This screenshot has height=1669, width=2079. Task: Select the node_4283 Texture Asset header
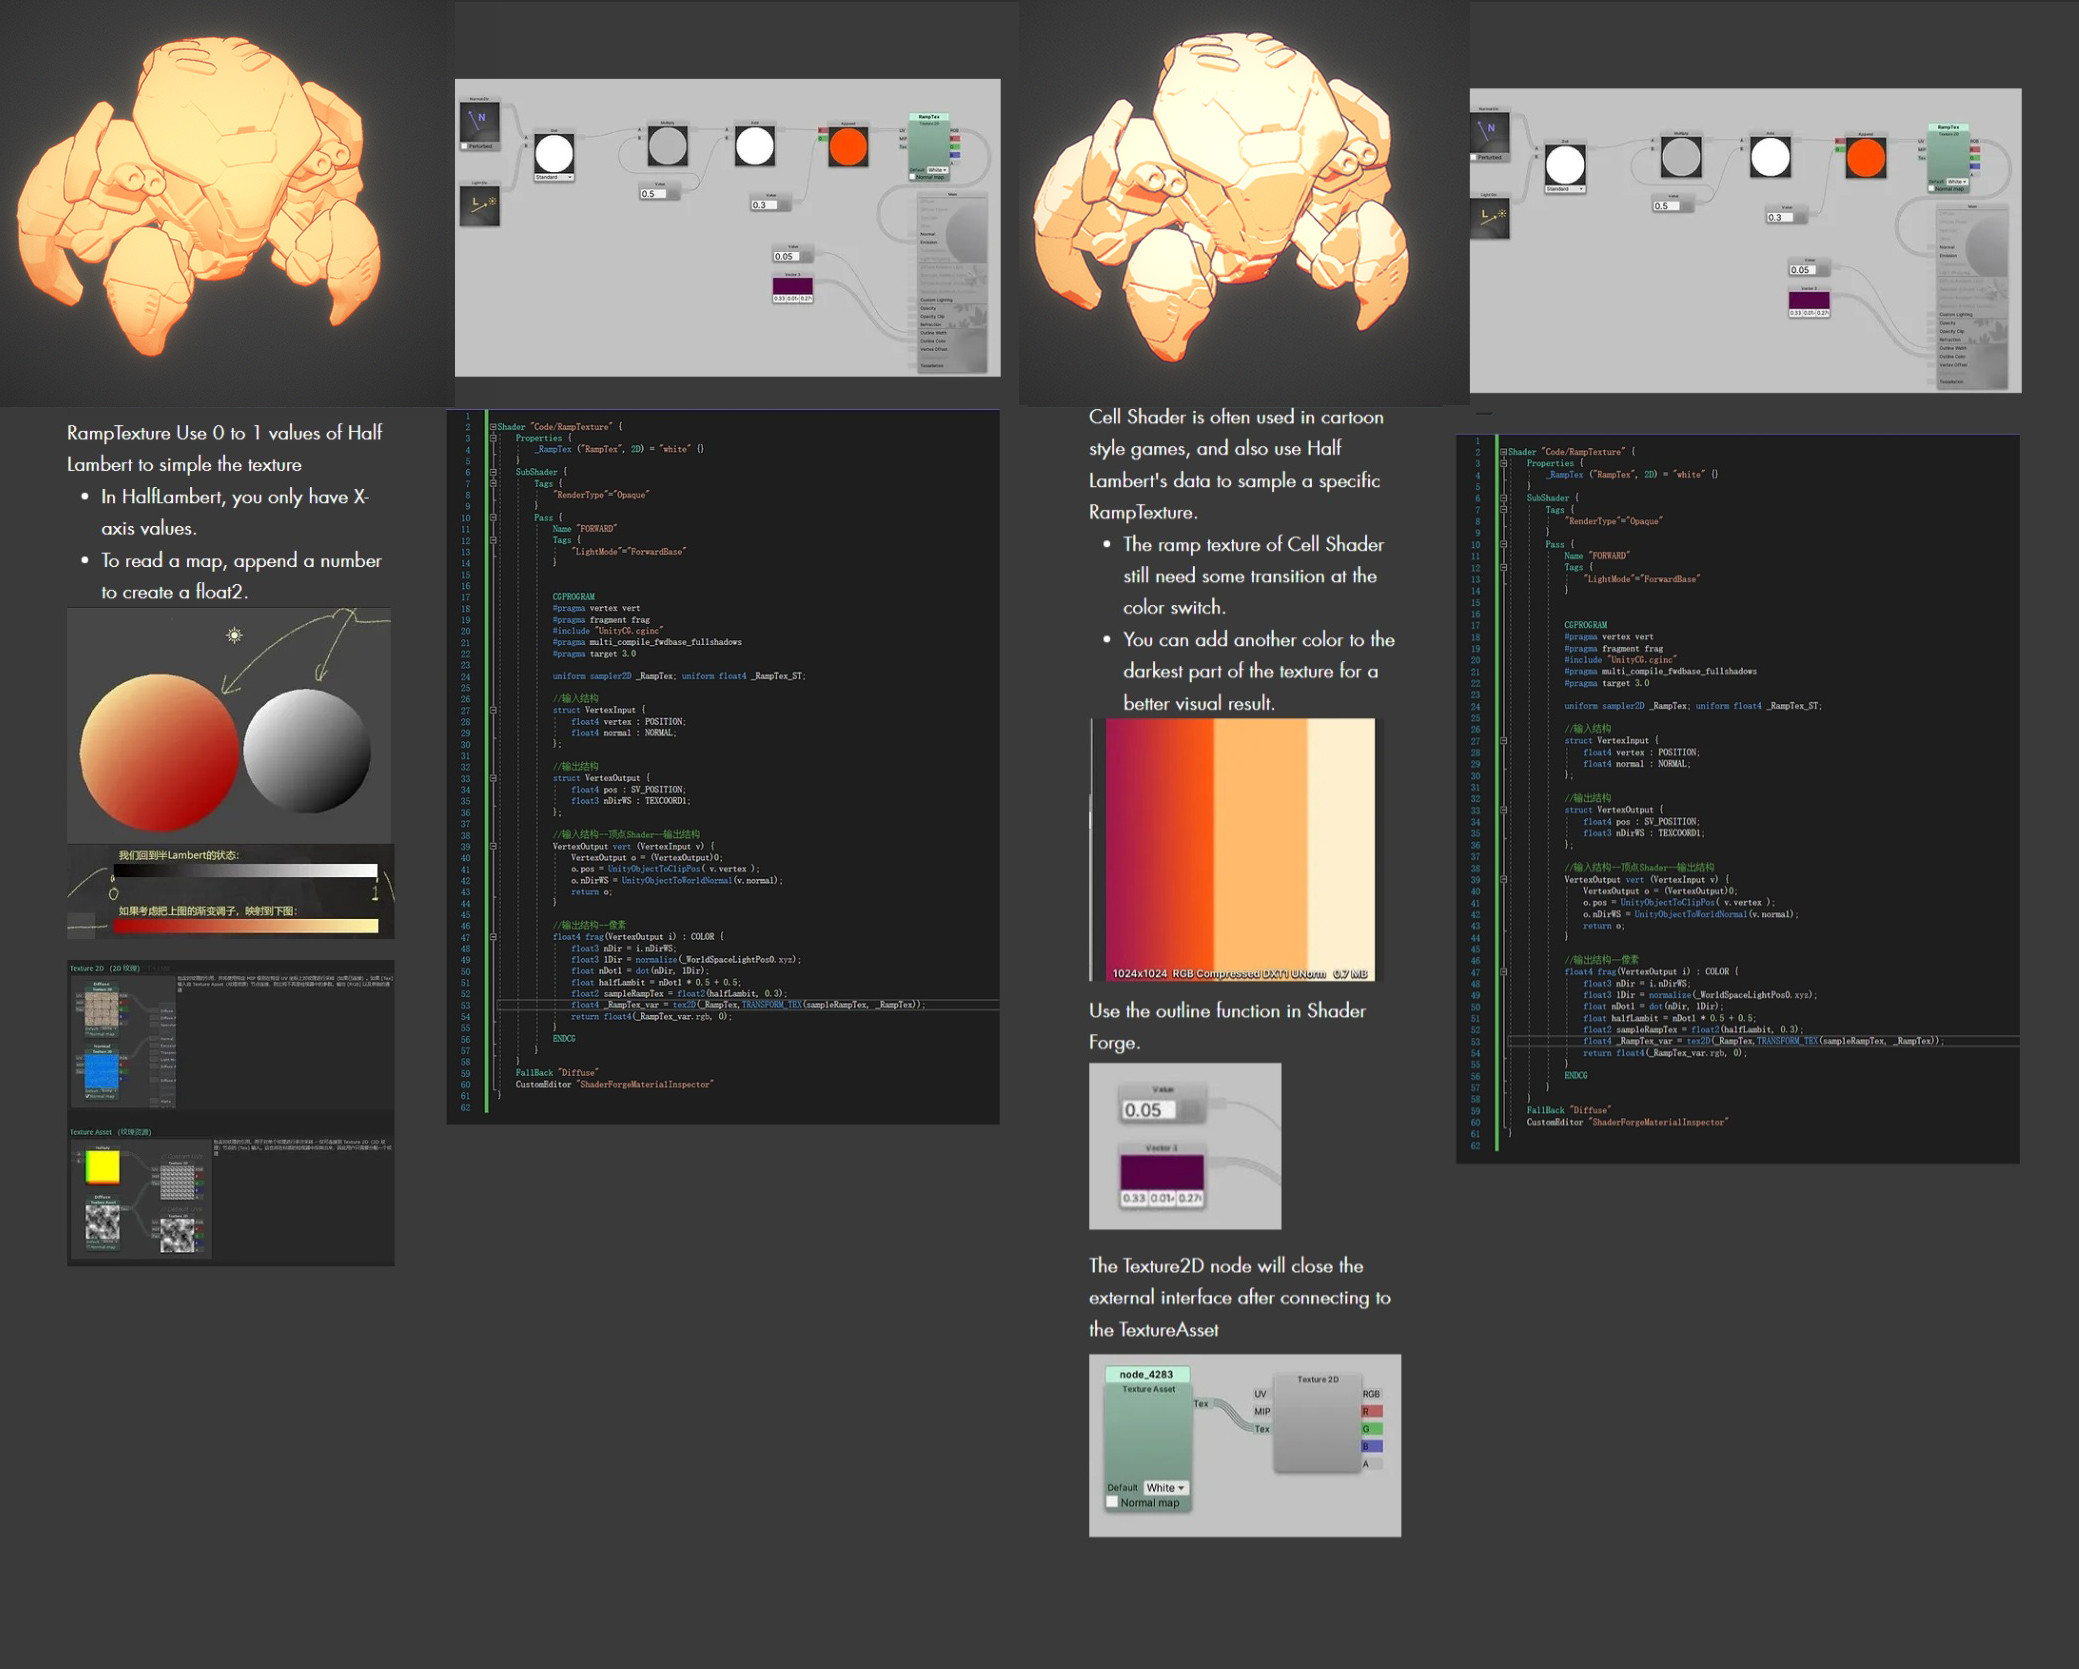tap(1146, 1375)
